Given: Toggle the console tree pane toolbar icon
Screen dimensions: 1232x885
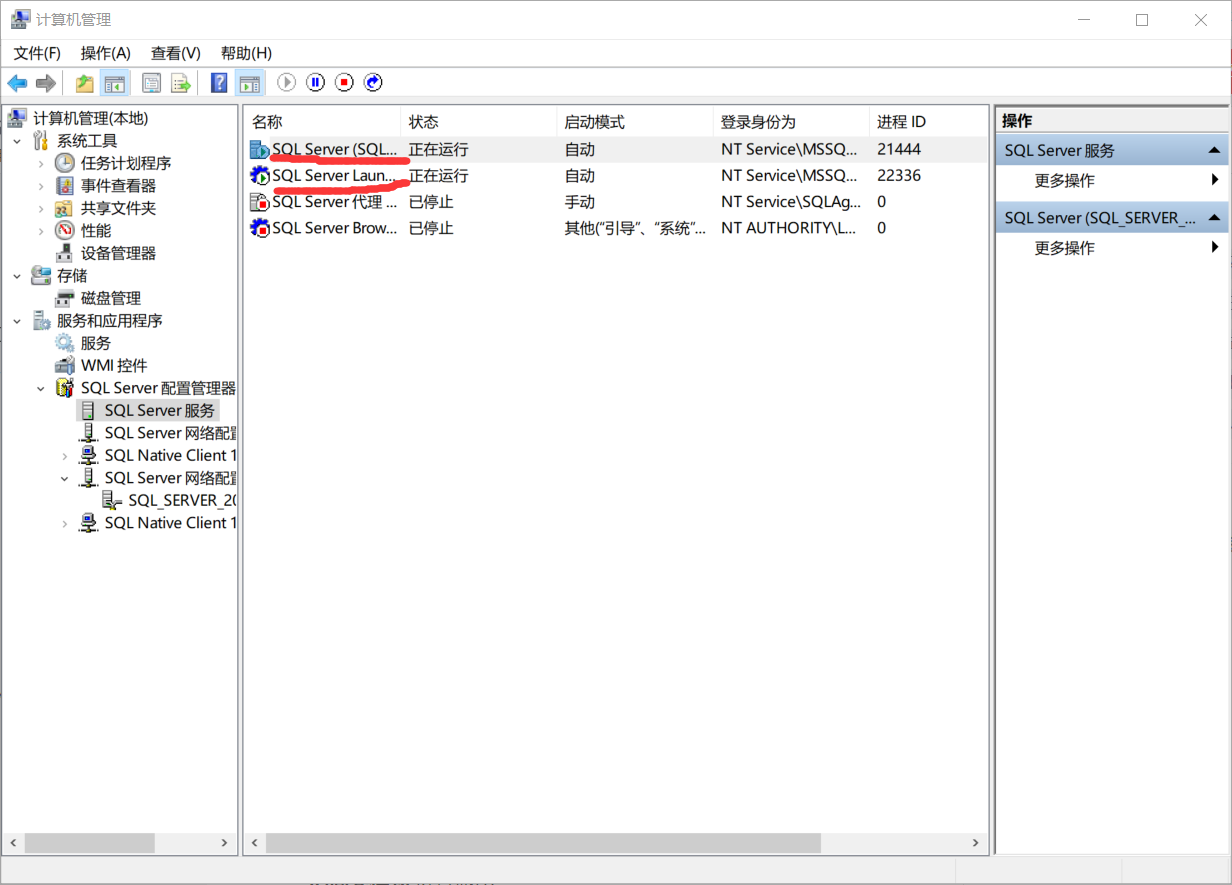Looking at the screenshot, I should coord(115,82).
